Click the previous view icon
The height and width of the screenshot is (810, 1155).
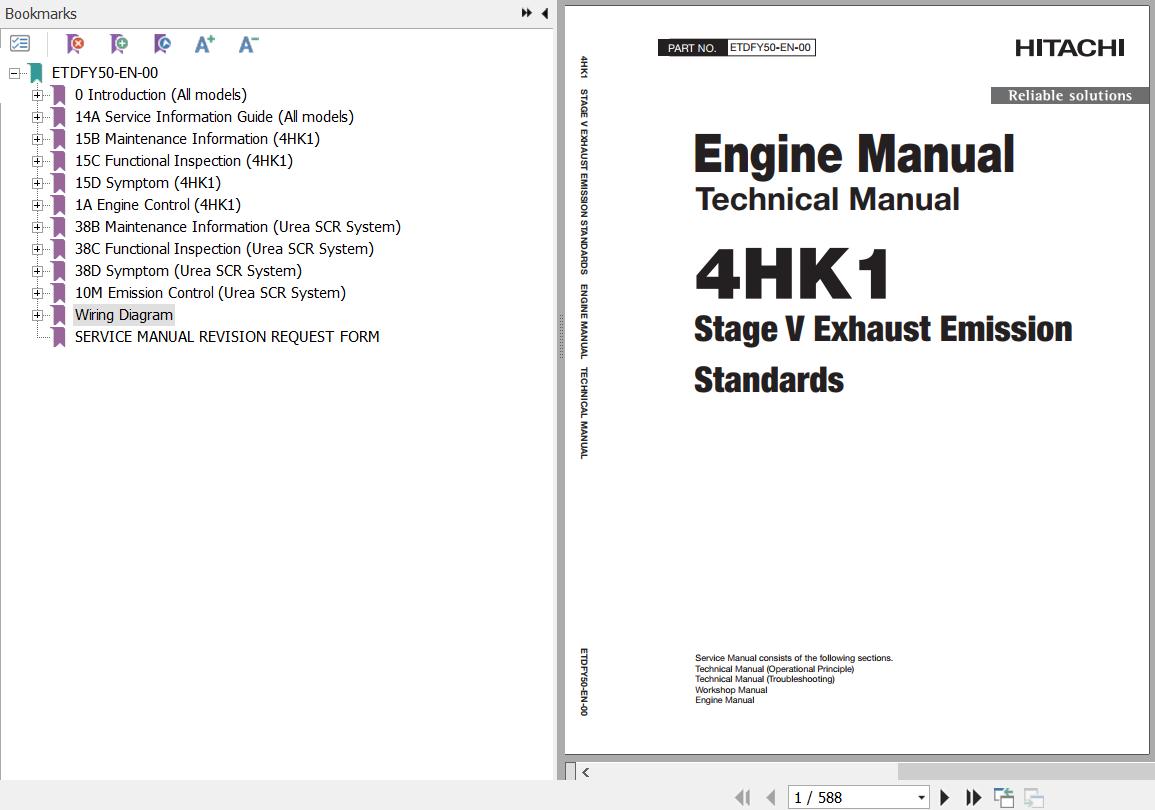coord(1003,797)
